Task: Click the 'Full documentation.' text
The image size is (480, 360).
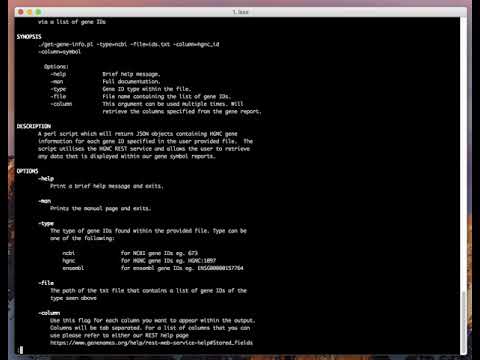Action: (x=131, y=81)
